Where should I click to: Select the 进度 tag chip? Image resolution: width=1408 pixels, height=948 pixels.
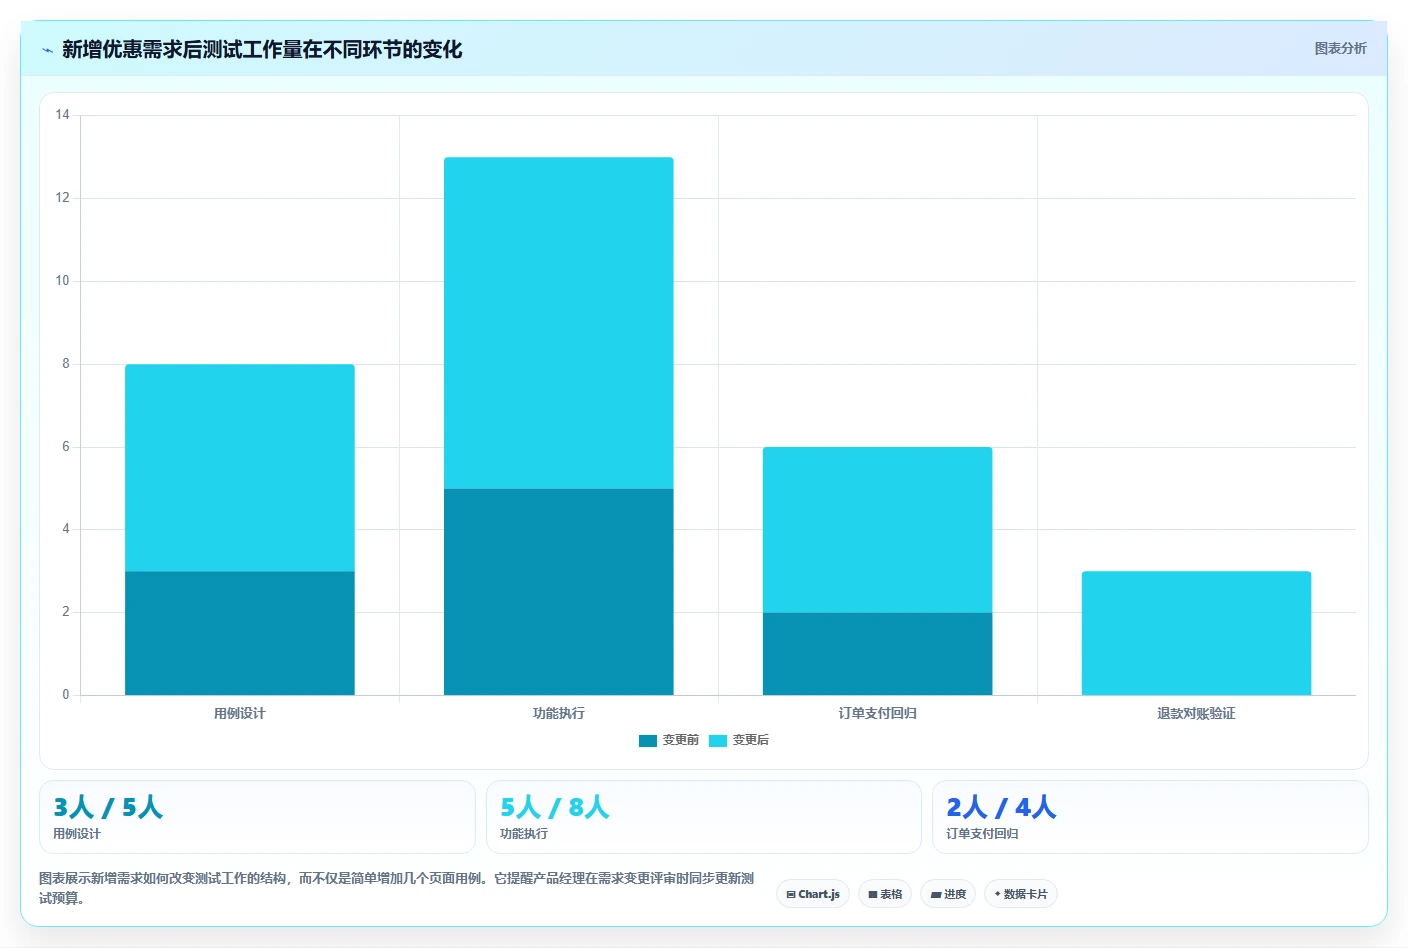[x=948, y=894]
